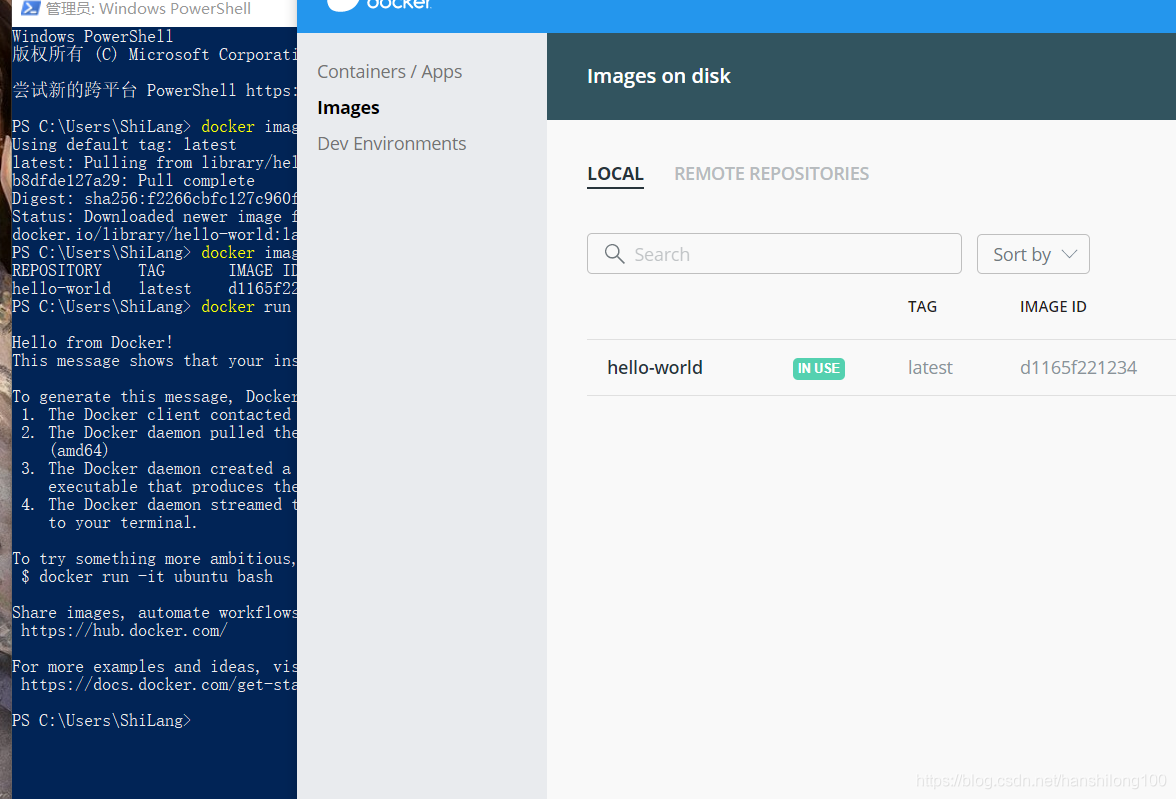Click the last PowerShell prompt line

tap(101, 720)
